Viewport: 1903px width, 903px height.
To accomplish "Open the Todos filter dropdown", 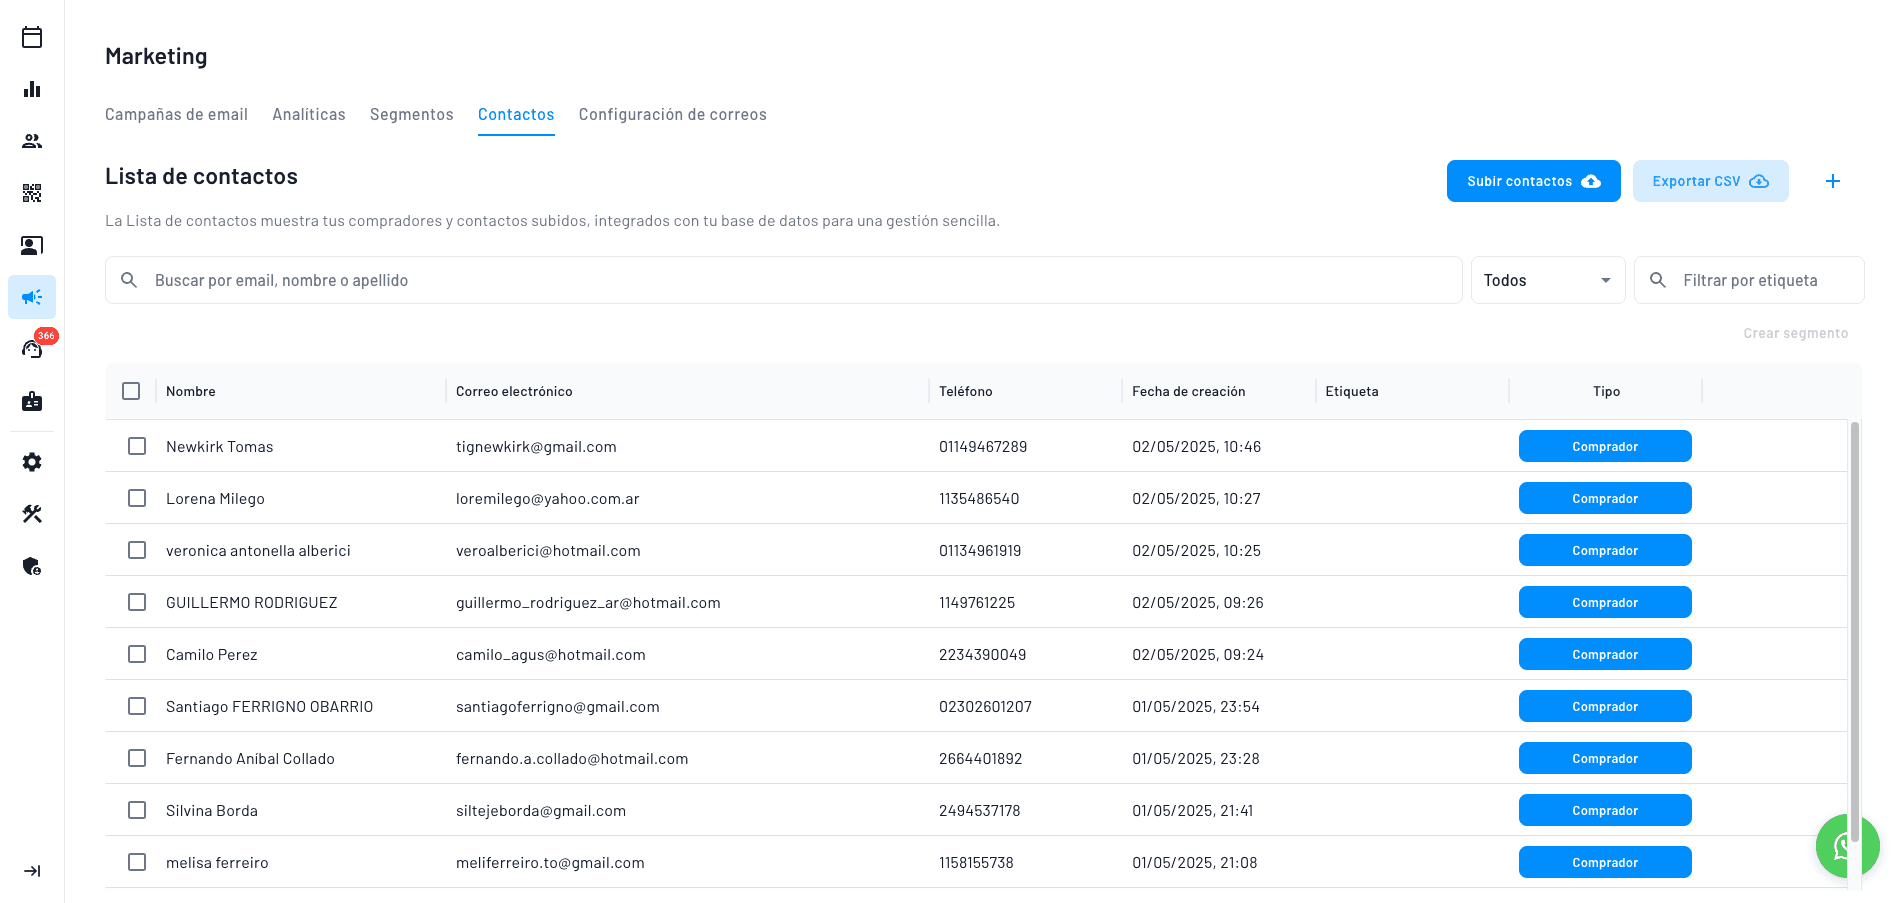I will pyautogui.click(x=1547, y=280).
